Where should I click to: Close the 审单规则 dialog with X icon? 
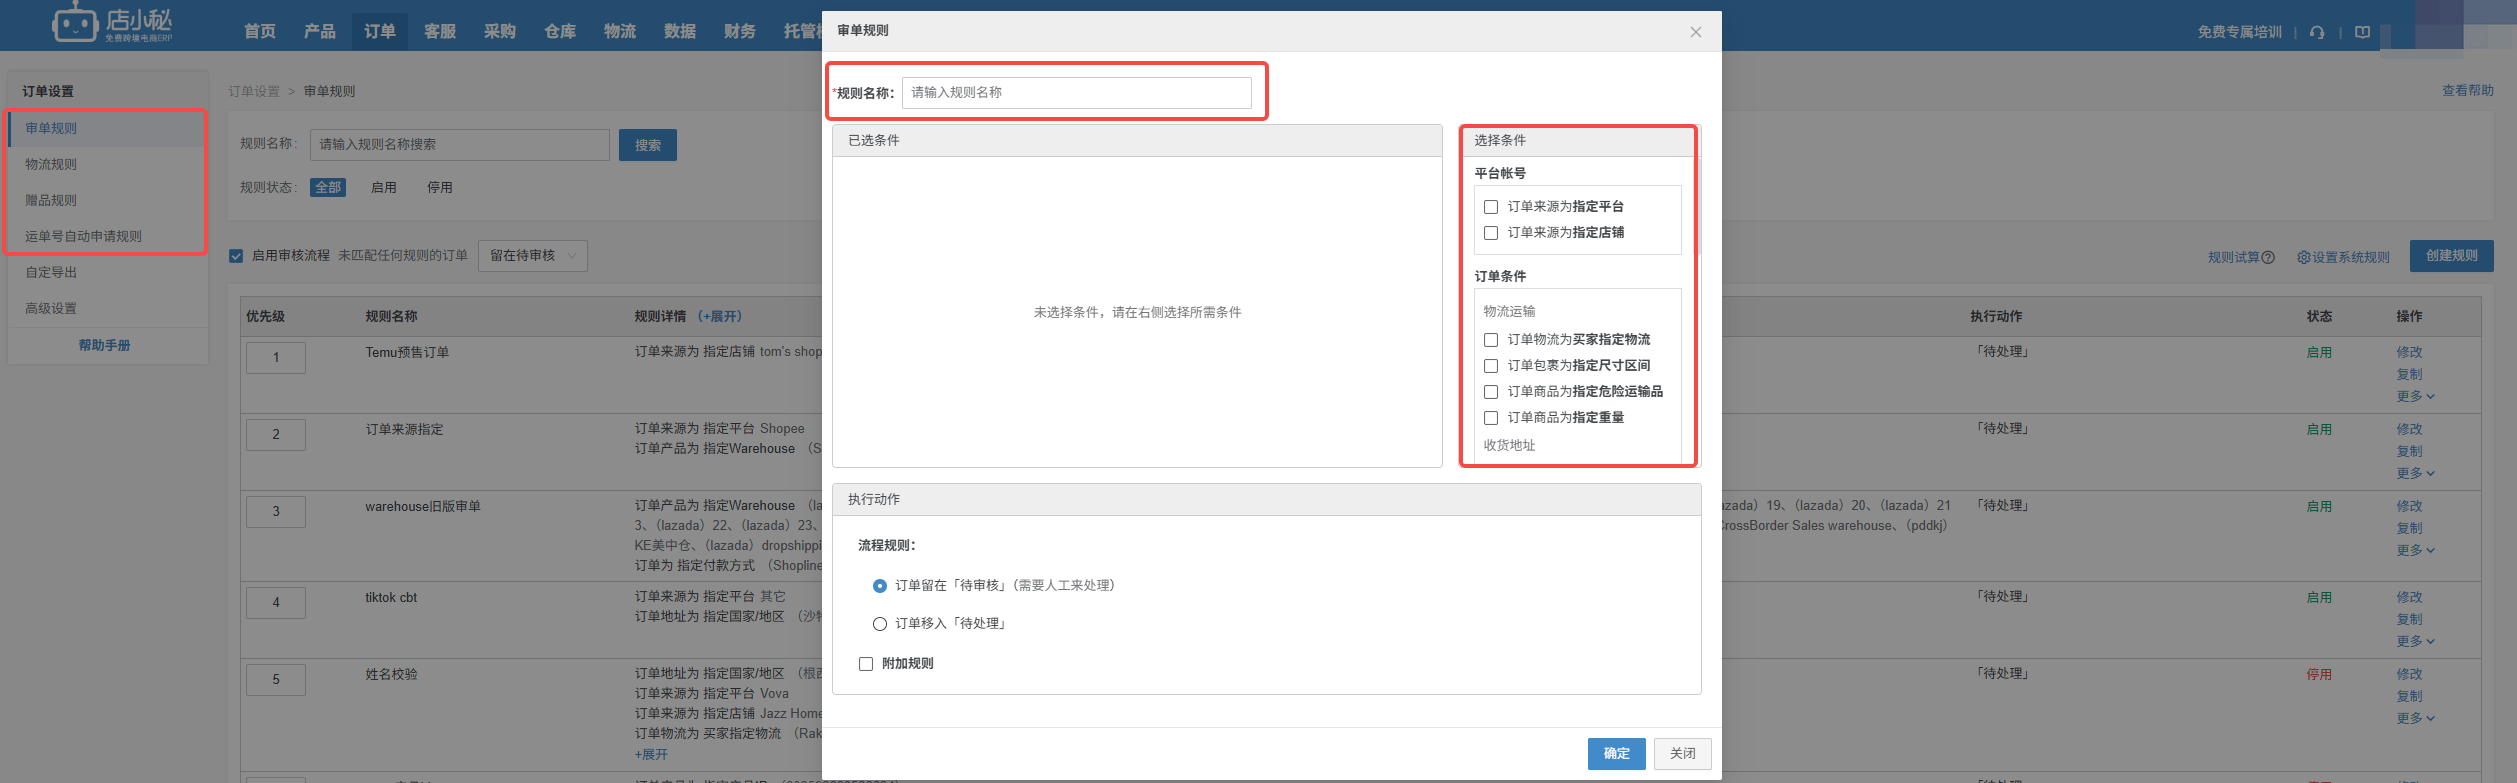pos(1696,32)
